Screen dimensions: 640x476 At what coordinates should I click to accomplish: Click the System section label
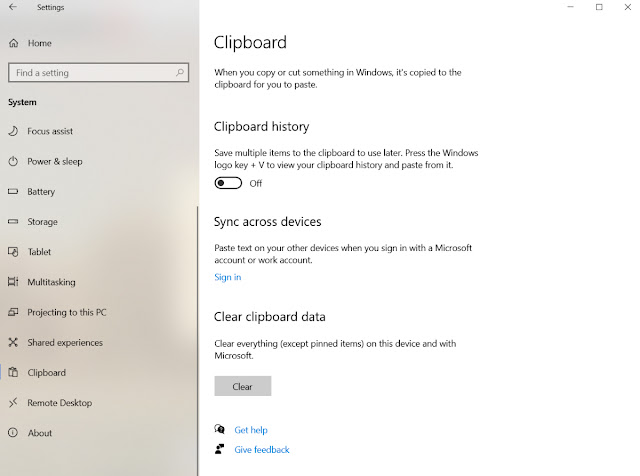pos(22,102)
